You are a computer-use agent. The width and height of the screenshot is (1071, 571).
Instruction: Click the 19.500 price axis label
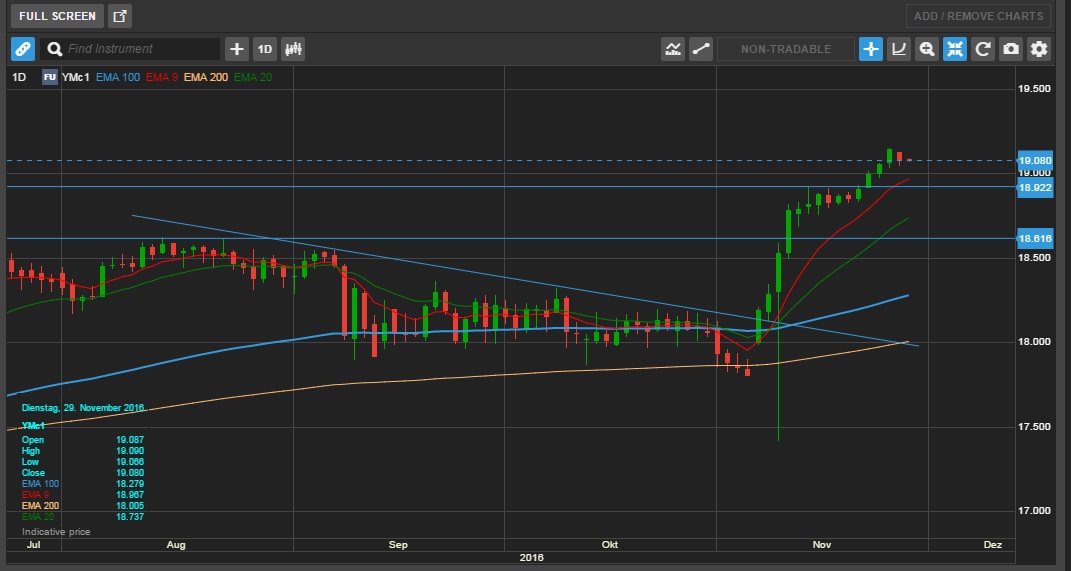click(x=1035, y=89)
